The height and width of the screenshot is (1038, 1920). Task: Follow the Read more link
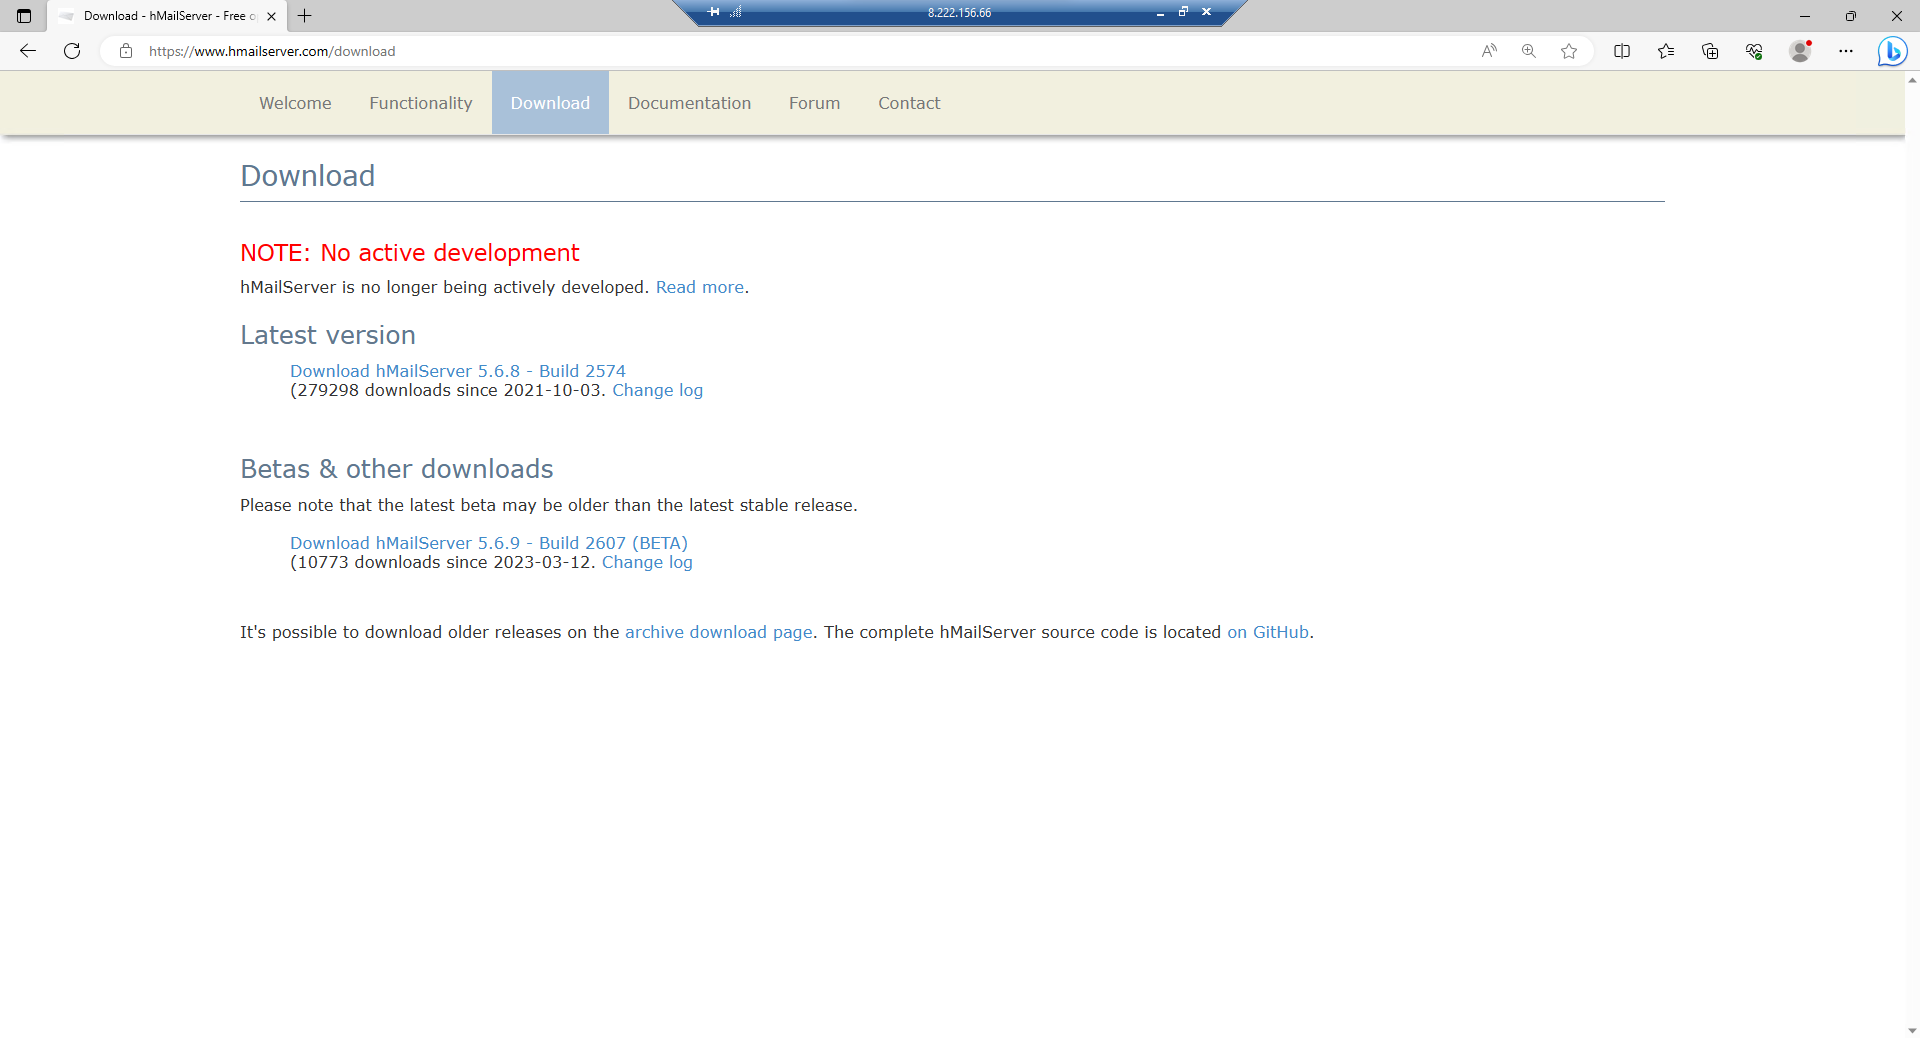tap(700, 287)
